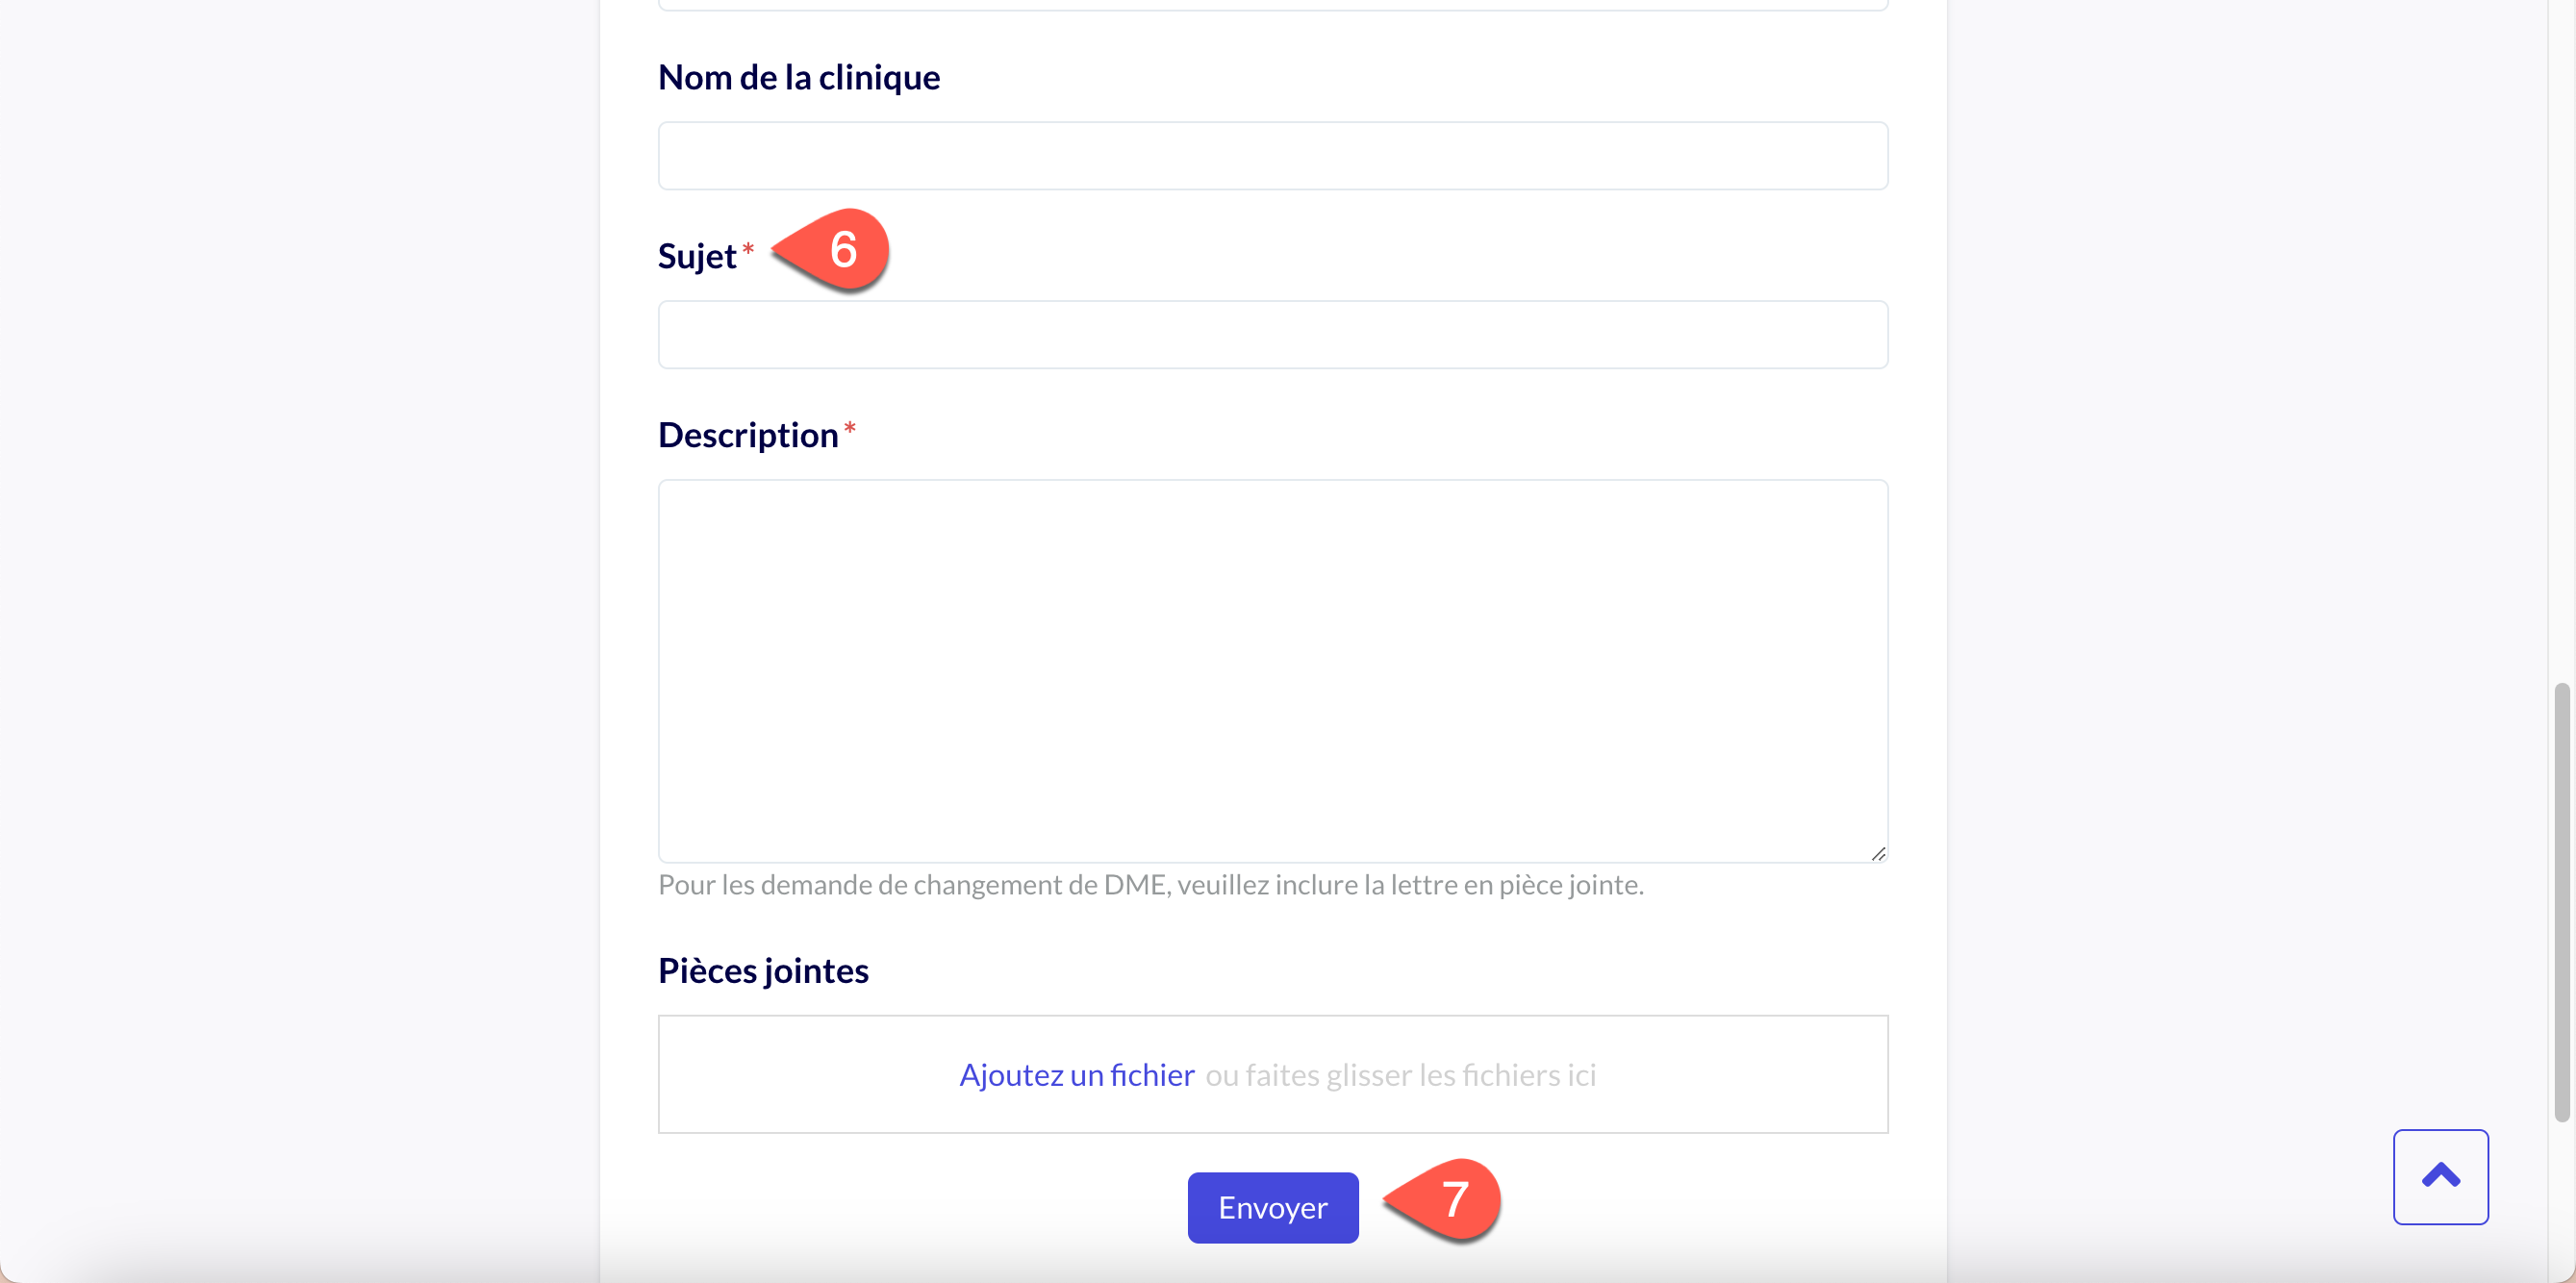Viewport: 2576px width, 1283px height.
Task: Click the drag-files-here drop zone text
Action: 1400,1074
